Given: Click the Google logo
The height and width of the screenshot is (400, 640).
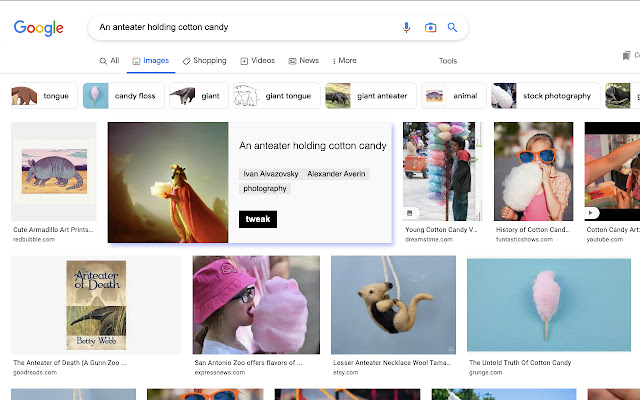Looking at the screenshot, I should 38,28.
